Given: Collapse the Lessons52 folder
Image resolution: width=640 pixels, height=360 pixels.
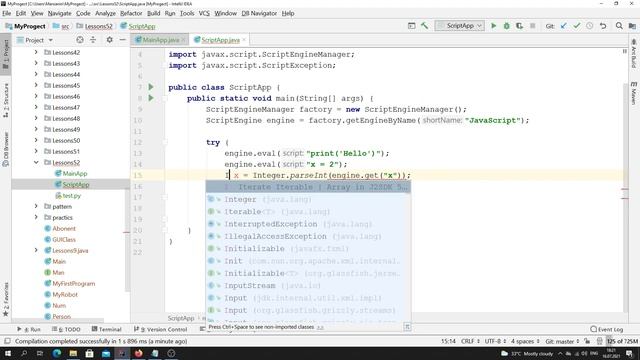Looking at the screenshot, I should pyautogui.click(x=36, y=162).
